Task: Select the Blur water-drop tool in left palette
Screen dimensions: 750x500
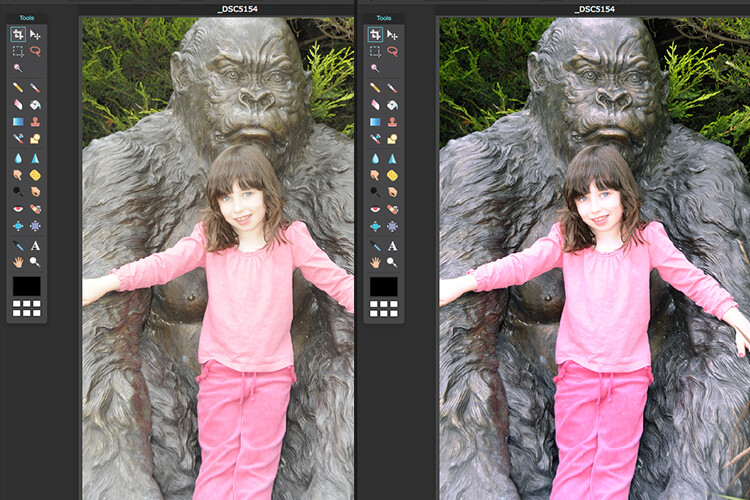Action: pyautogui.click(x=18, y=158)
